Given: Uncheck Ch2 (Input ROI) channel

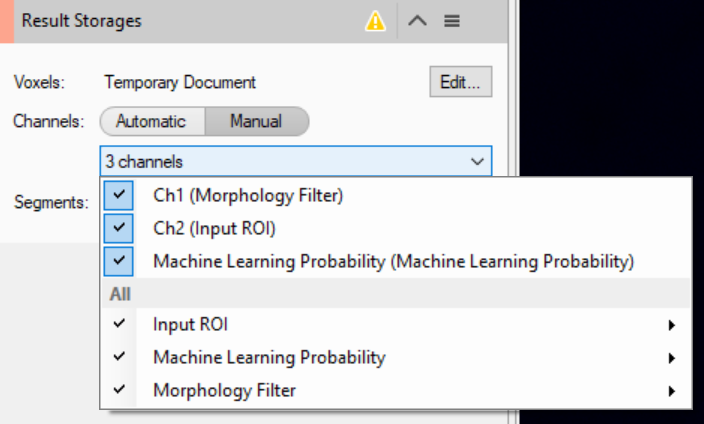Looking at the screenshot, I should coord(119,228).
